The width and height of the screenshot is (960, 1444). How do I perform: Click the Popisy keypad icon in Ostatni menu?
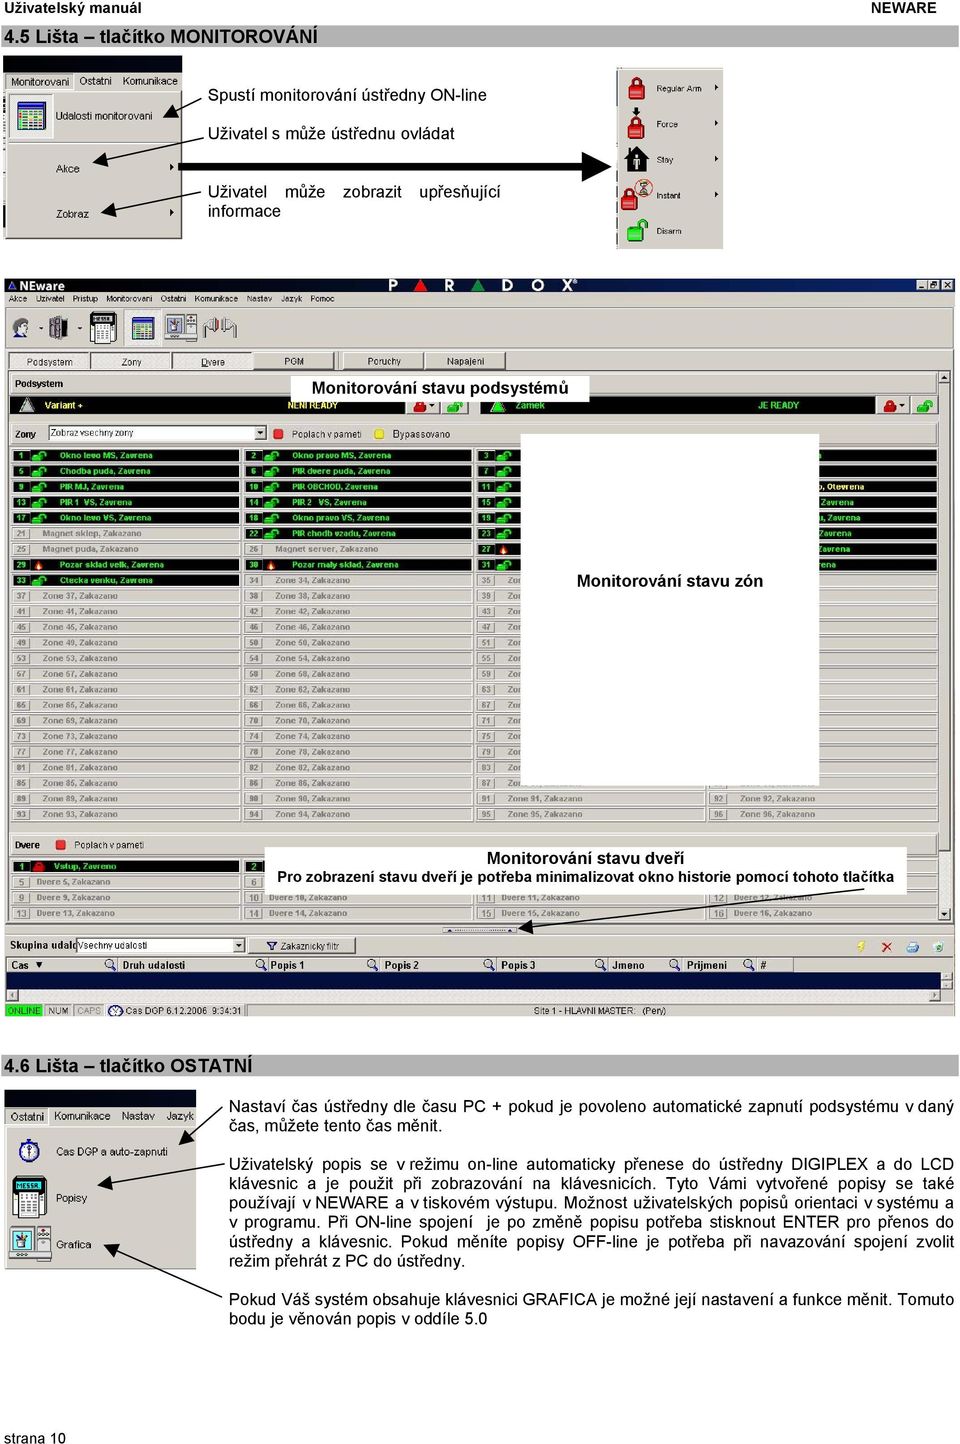(x=29, y=1197)
